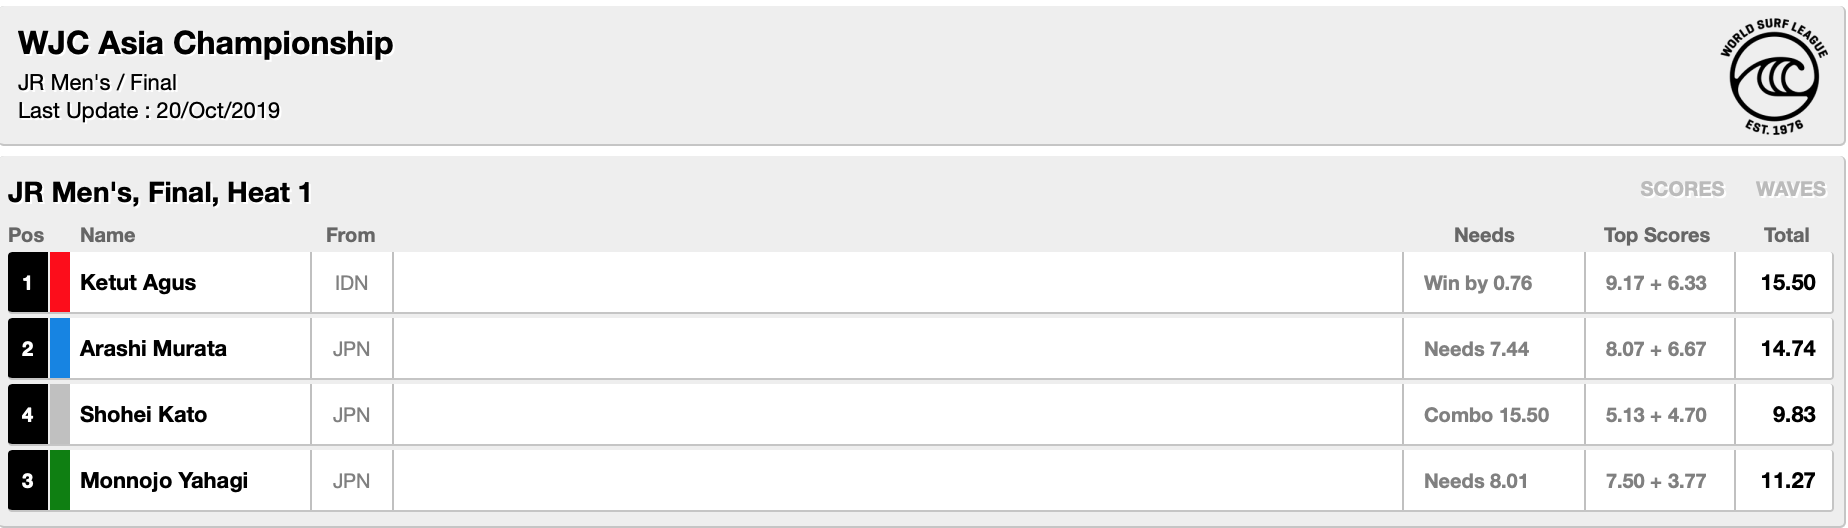Screen dimensions: 1848x528
Task: Click Ketut Agus's red jersey swatch
Action: coord(59,283)
